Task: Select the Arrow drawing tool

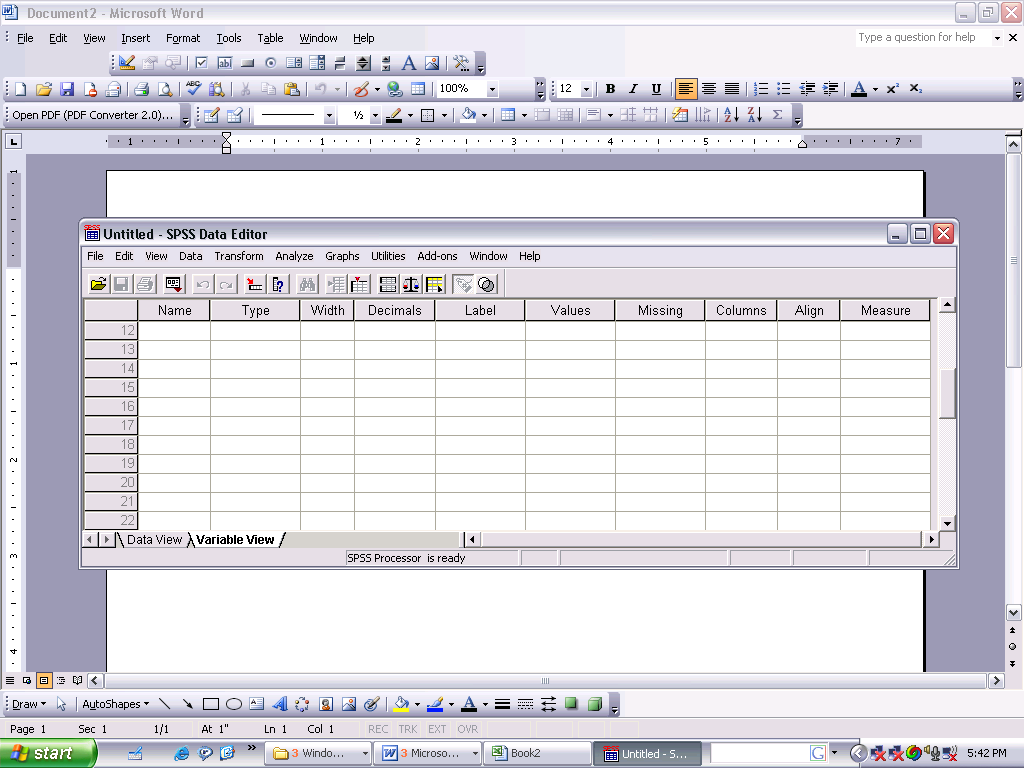Action: tap(187, 704)
